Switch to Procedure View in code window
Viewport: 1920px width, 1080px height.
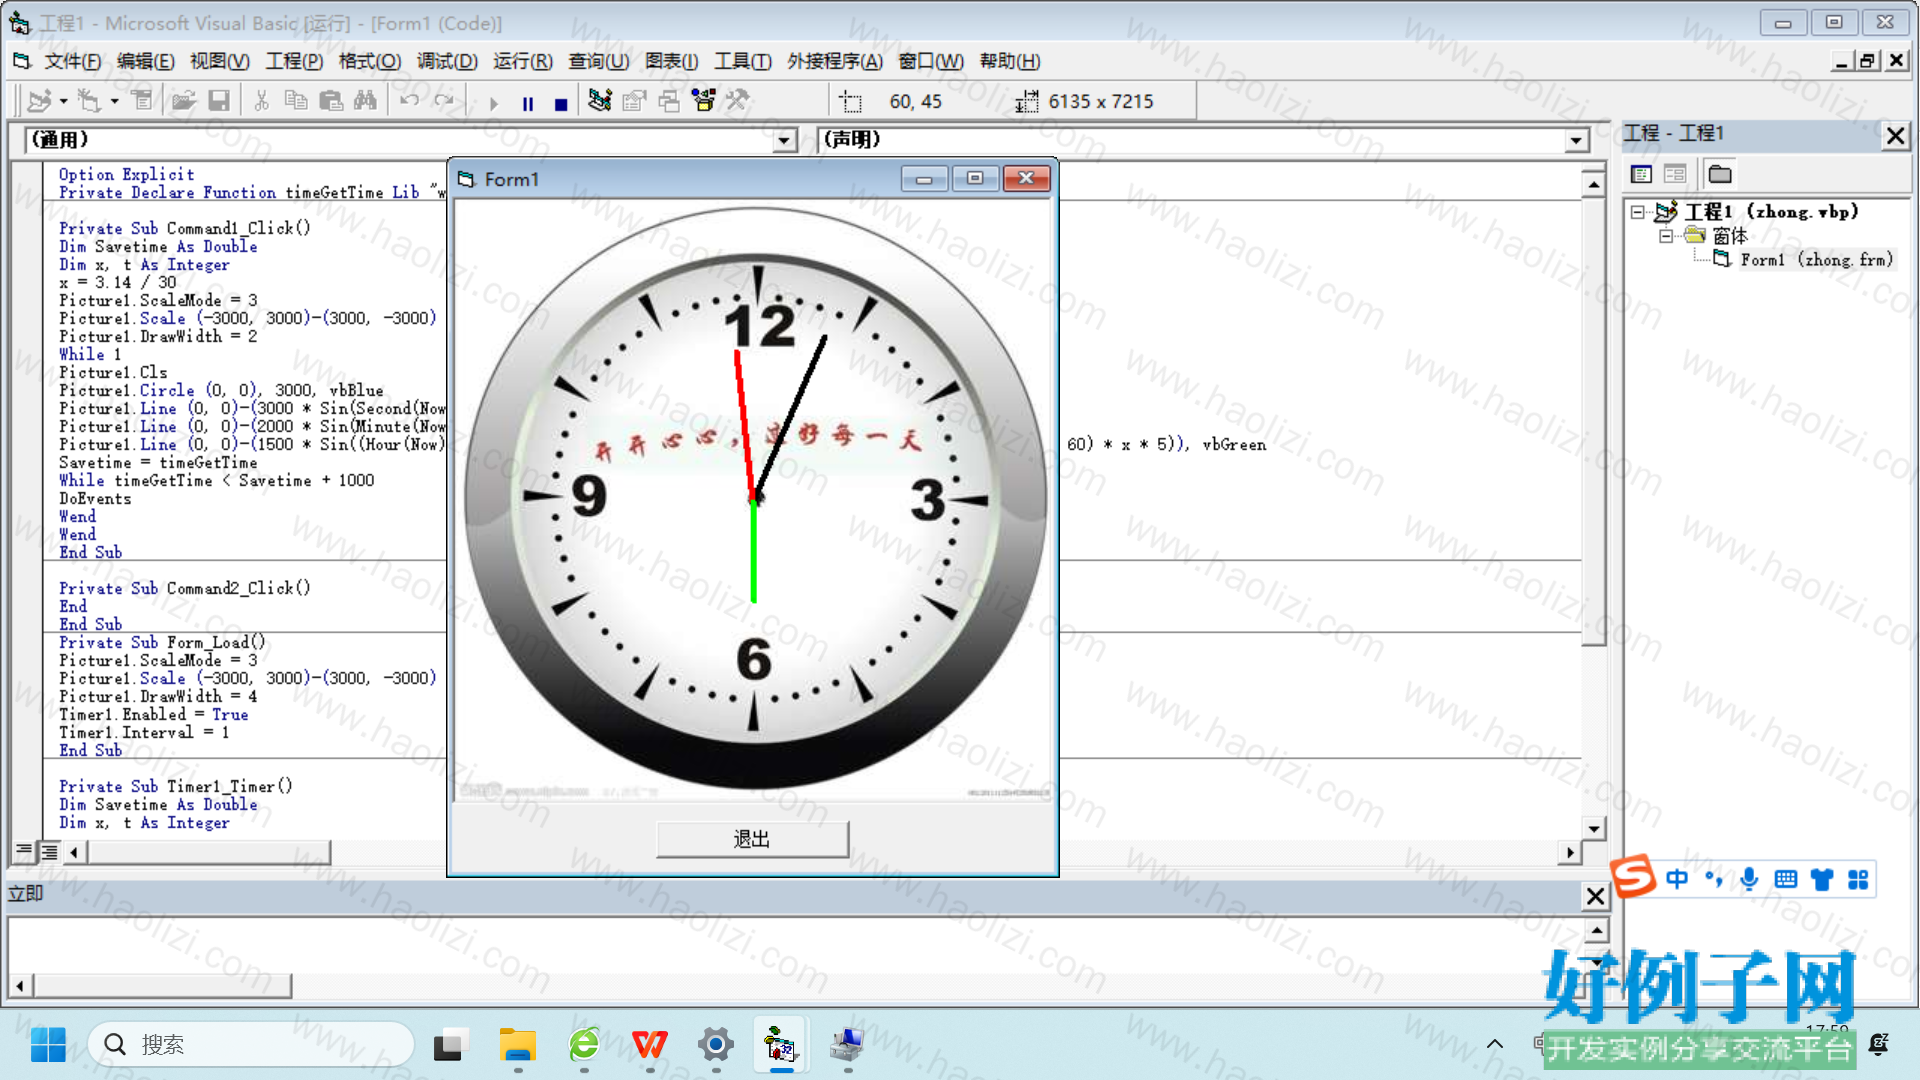(24, 852)
